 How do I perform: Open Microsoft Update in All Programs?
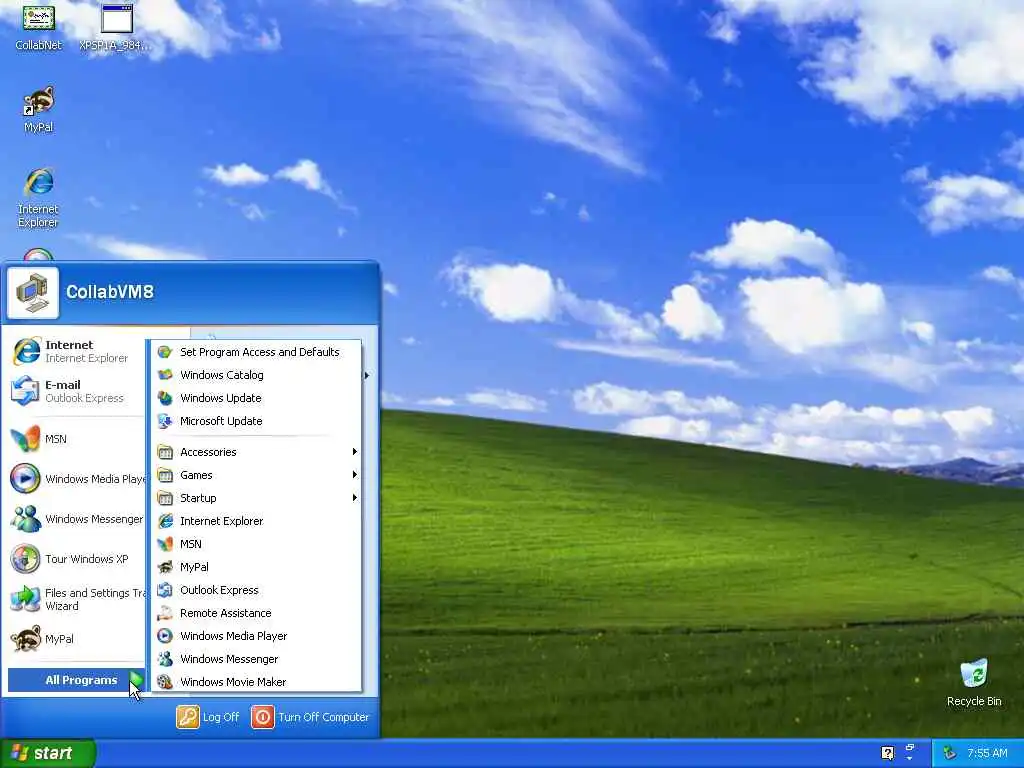point(257,421)
